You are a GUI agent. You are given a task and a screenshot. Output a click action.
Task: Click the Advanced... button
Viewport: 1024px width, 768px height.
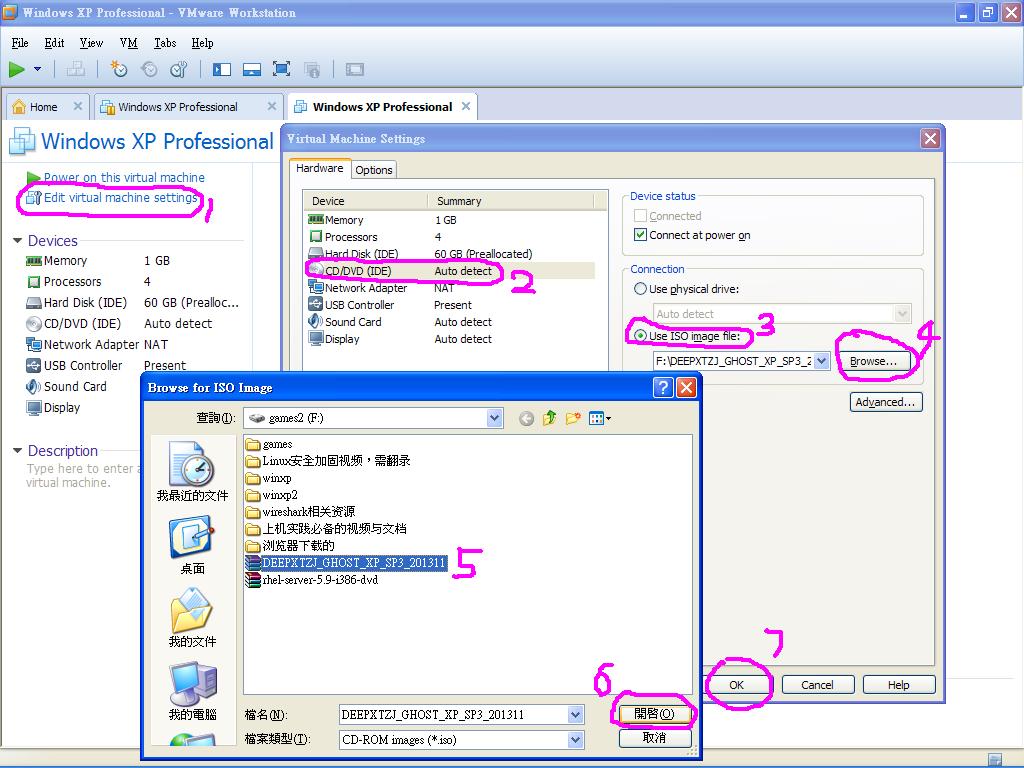point(886,402)
